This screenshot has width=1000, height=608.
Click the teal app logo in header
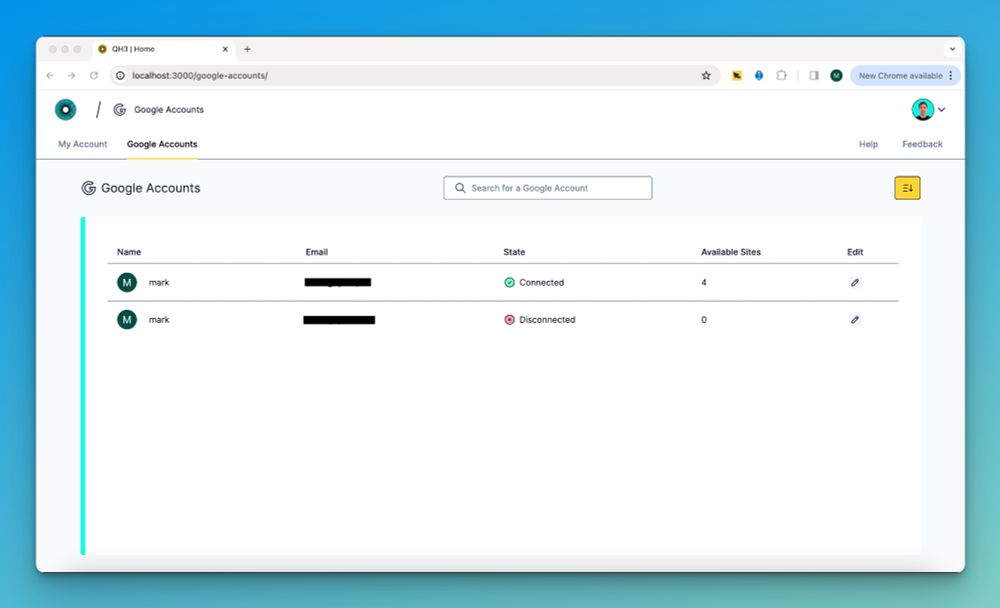coord(65,110)
